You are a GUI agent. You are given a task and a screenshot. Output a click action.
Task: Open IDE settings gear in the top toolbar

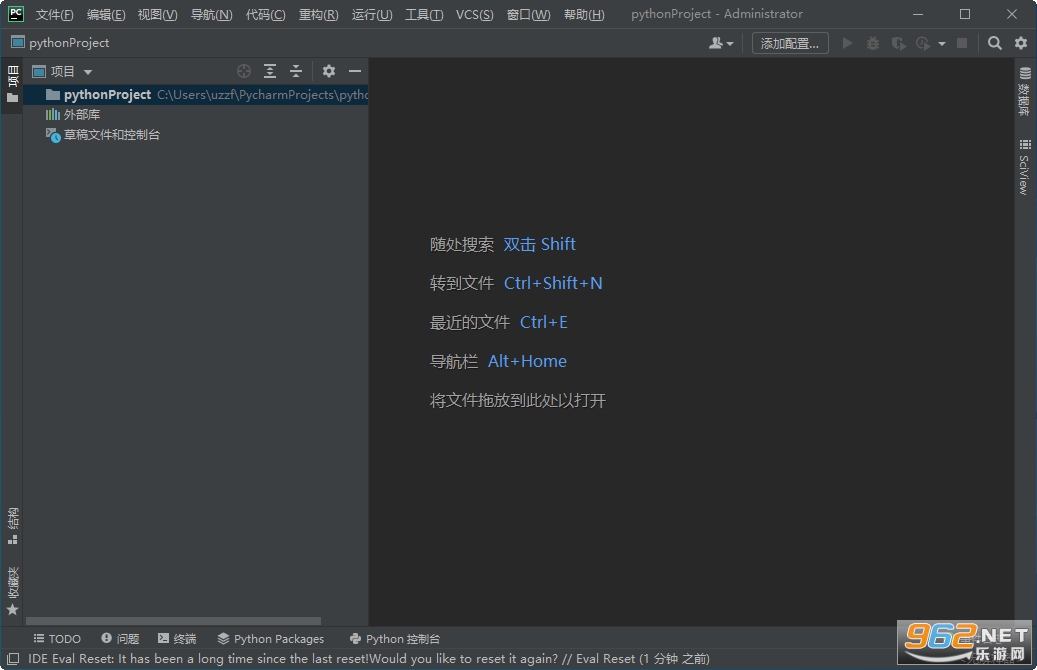coord(1021,43)
